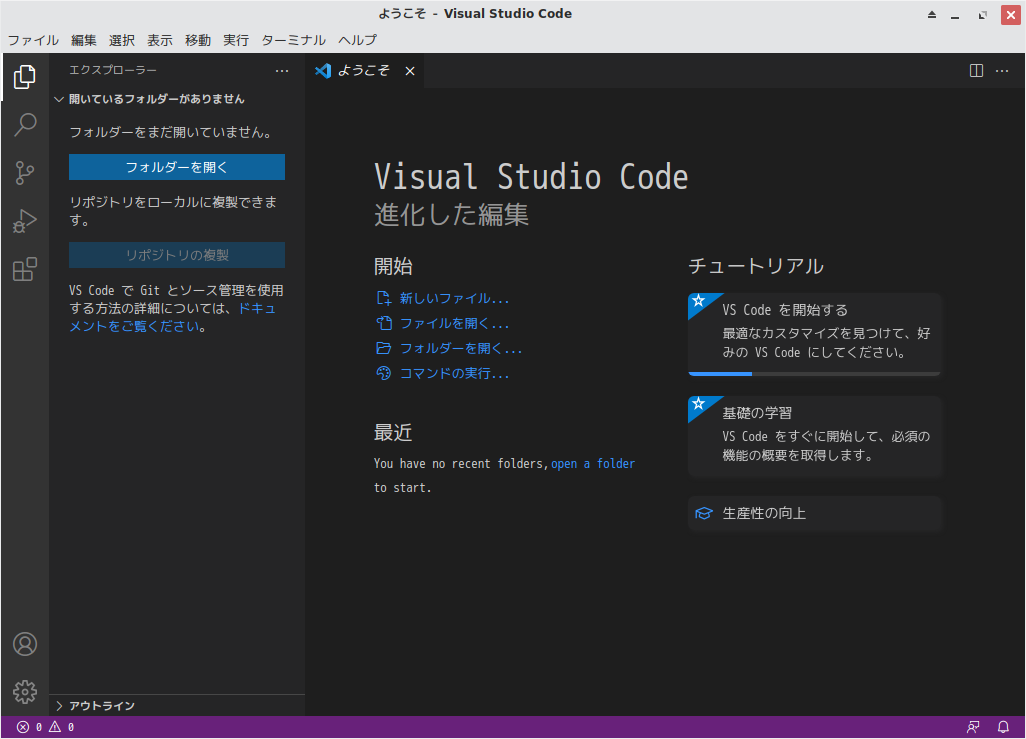Open the ターミナル menu

pyautogui.click(x=293, y=41)
